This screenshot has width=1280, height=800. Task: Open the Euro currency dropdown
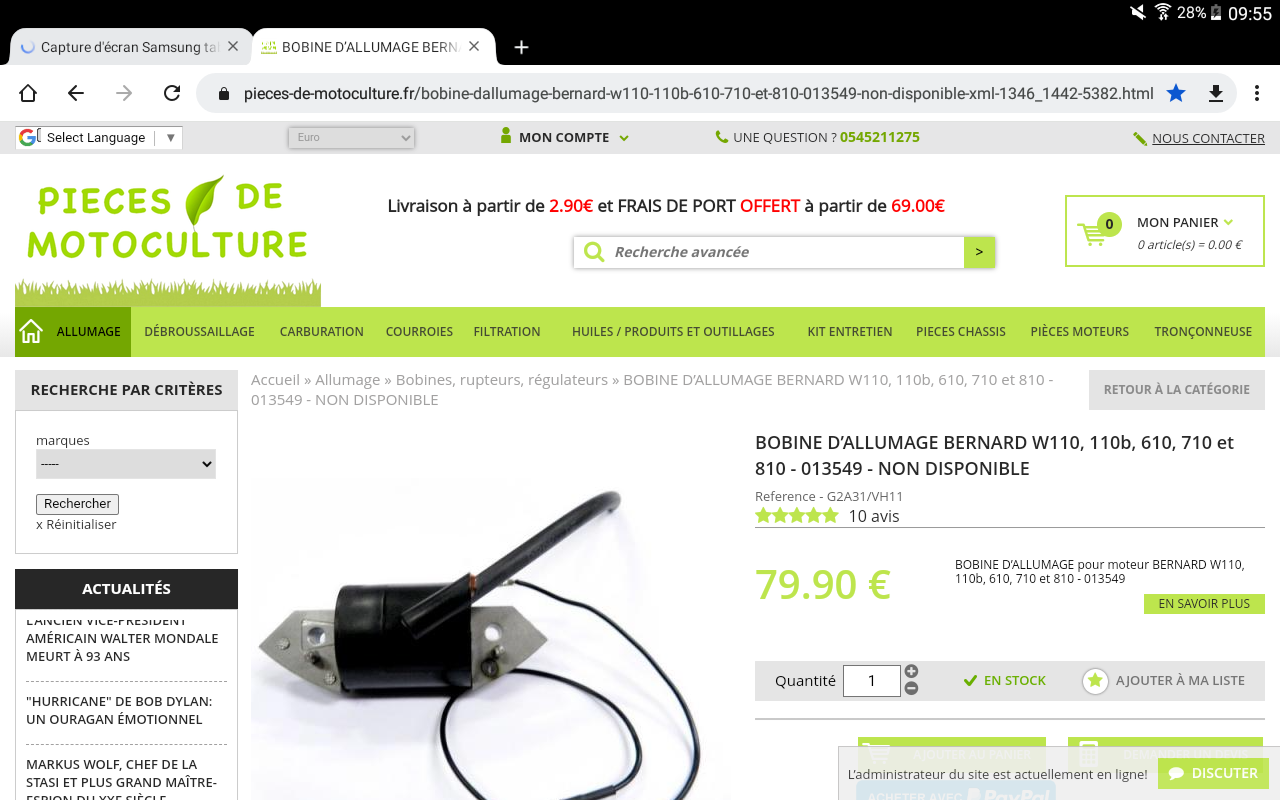click(351, 137)
